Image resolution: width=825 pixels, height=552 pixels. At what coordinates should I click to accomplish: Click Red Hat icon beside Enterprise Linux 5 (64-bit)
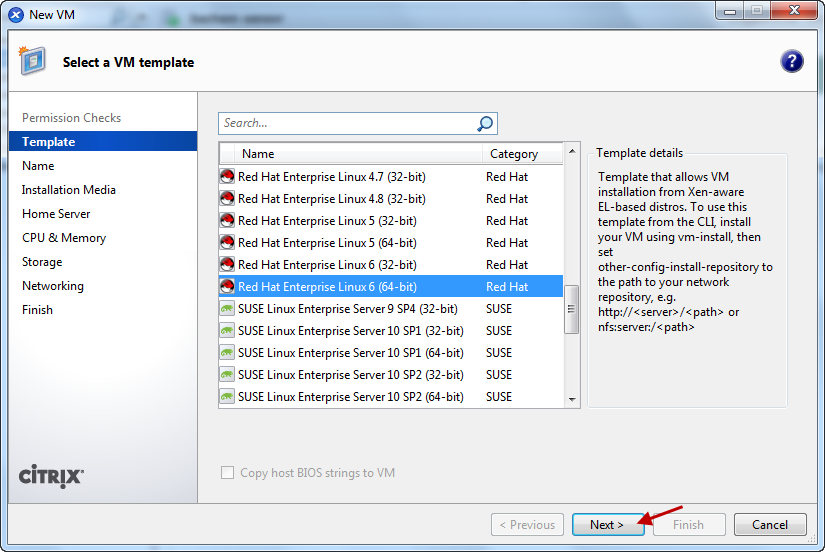(227, 243)
